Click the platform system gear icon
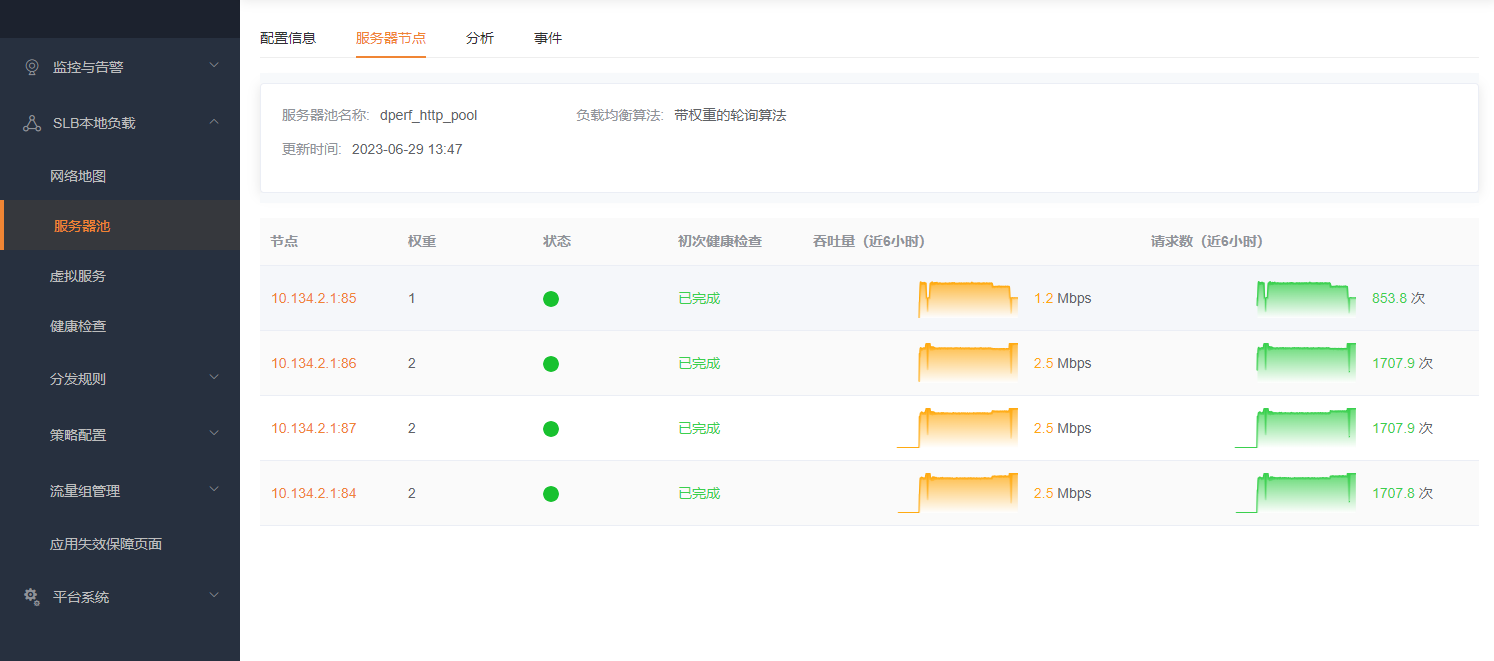This screenshot has height=661, width=1494. coord(32,596)
